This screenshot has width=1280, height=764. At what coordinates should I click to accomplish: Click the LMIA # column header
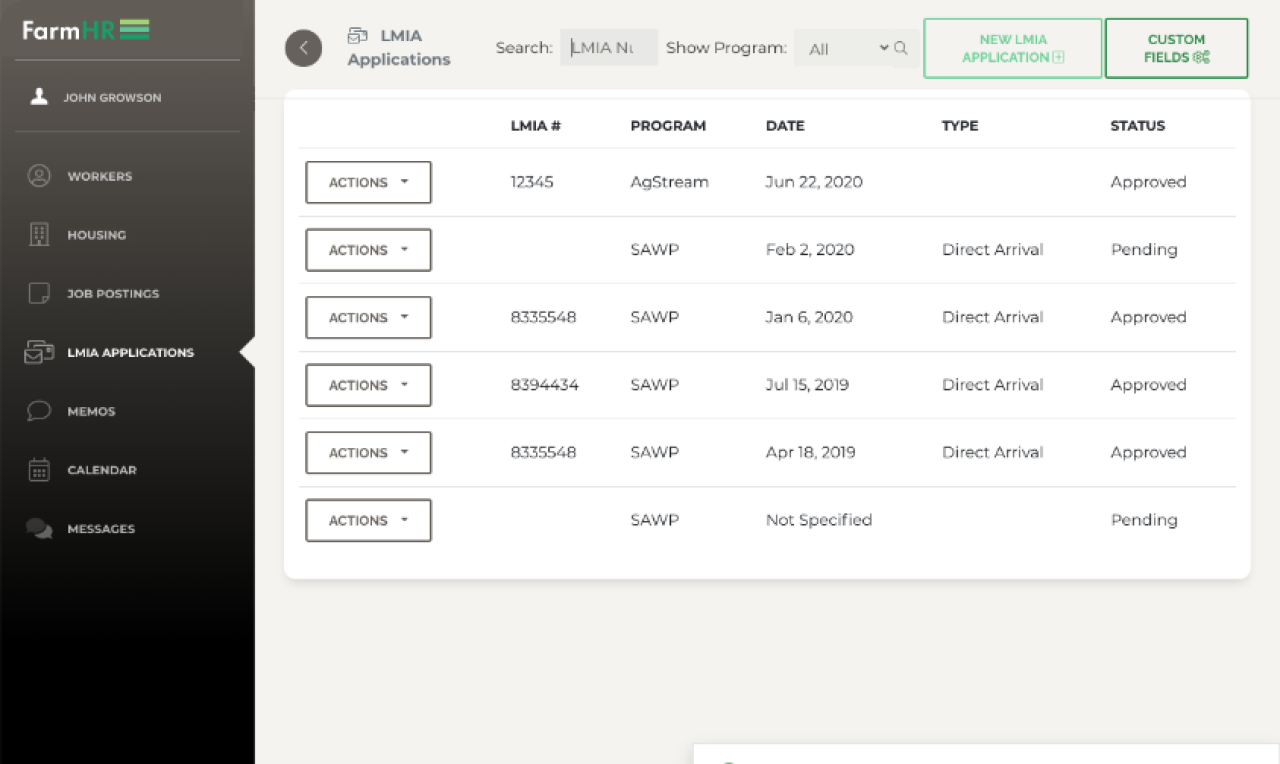pyautogui.click(x=535, y=126)
